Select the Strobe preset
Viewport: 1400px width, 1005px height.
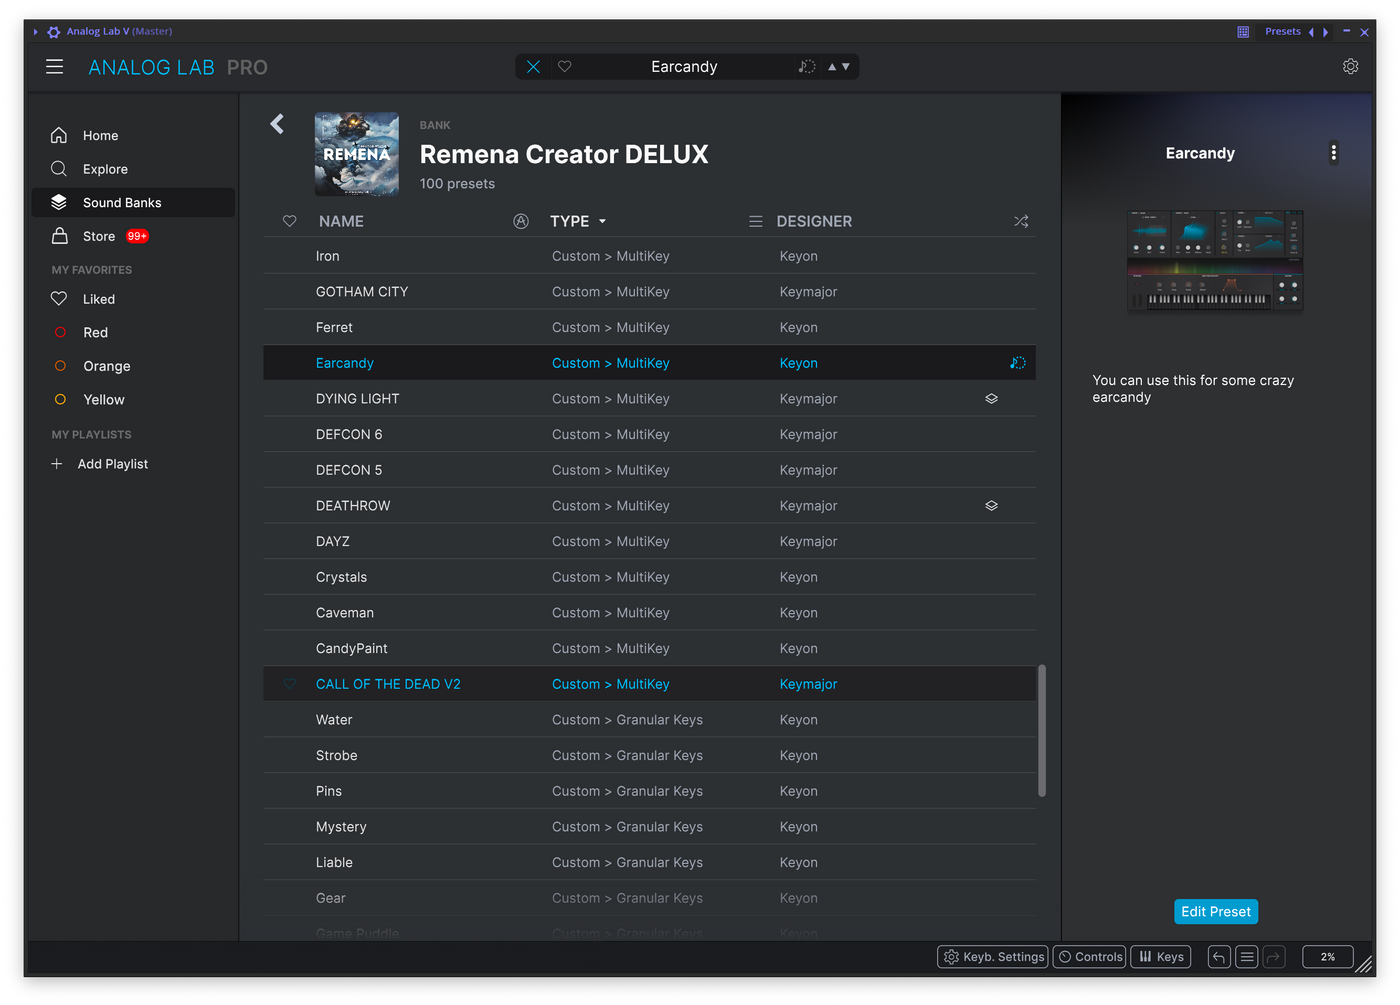click(x=650, y=755)
